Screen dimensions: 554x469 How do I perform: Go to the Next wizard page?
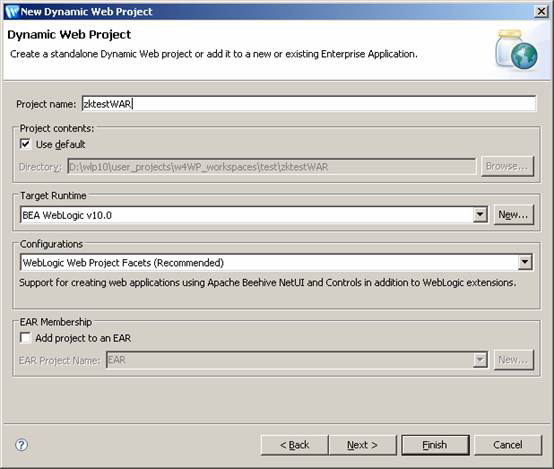tap(363, 445)
